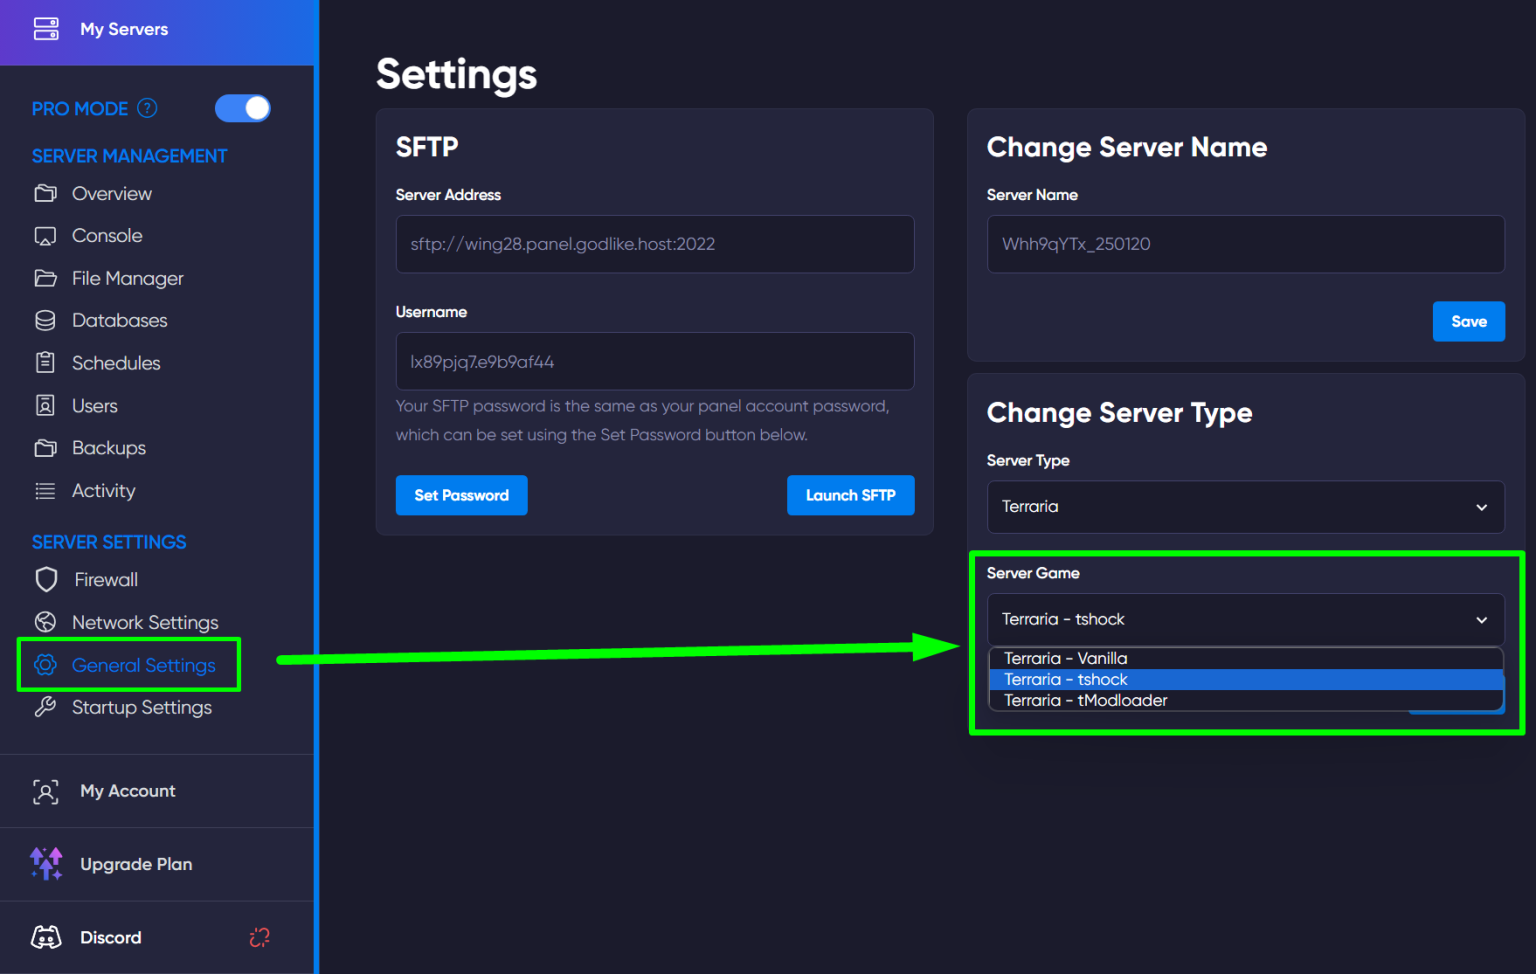Image resolution: width=1536 pixels, height=974 pixels.
Task: Save the new server name
Action: click(x=1468, y=321)
